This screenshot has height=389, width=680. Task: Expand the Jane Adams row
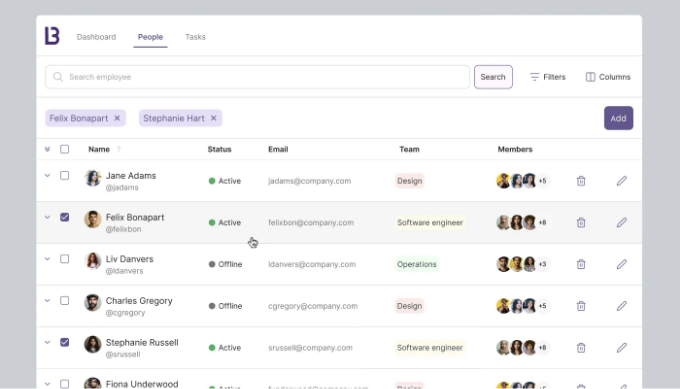[47, 176]
